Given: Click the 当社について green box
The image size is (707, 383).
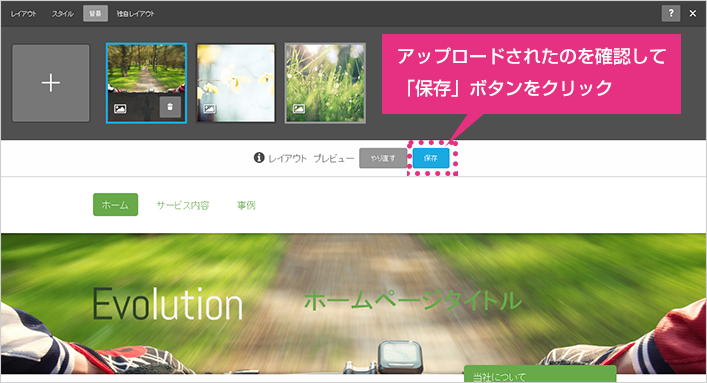Looking at the screenshot, I should tap(540, 374).
